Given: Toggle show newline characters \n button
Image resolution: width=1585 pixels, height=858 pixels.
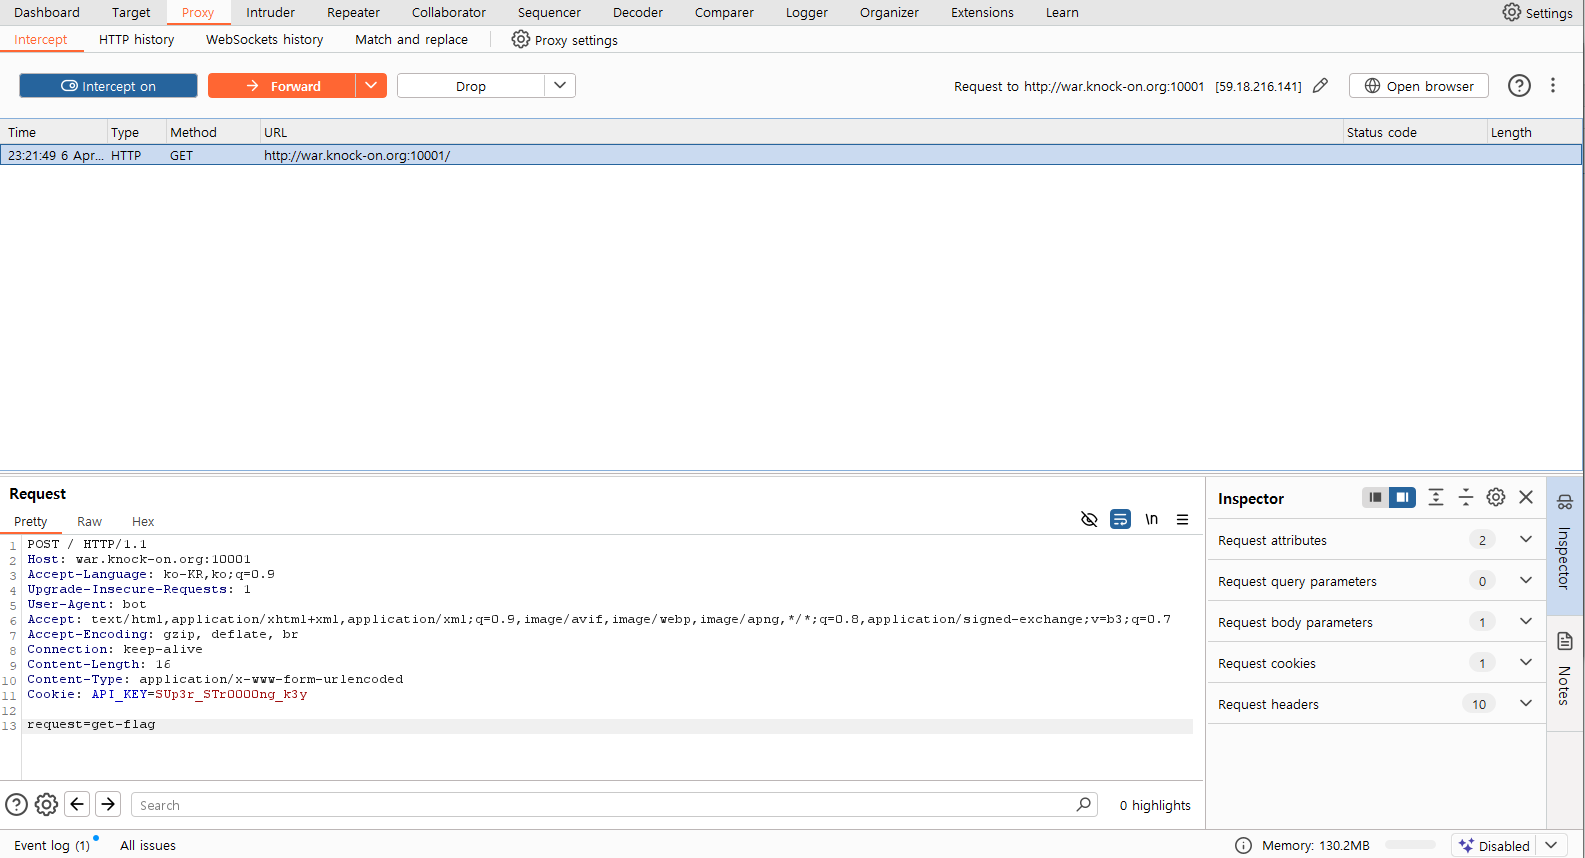Looking at the screenshot, I should point(1151,519).
